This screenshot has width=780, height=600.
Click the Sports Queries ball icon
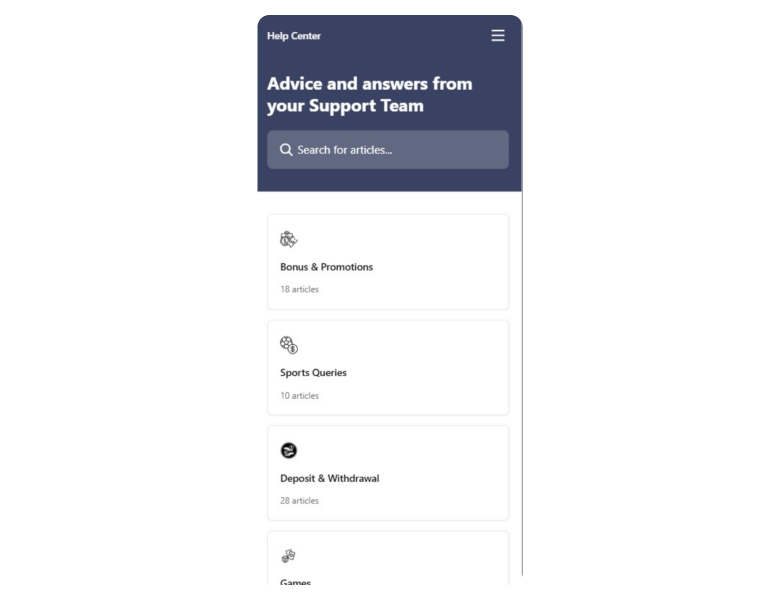pos(289,345)
